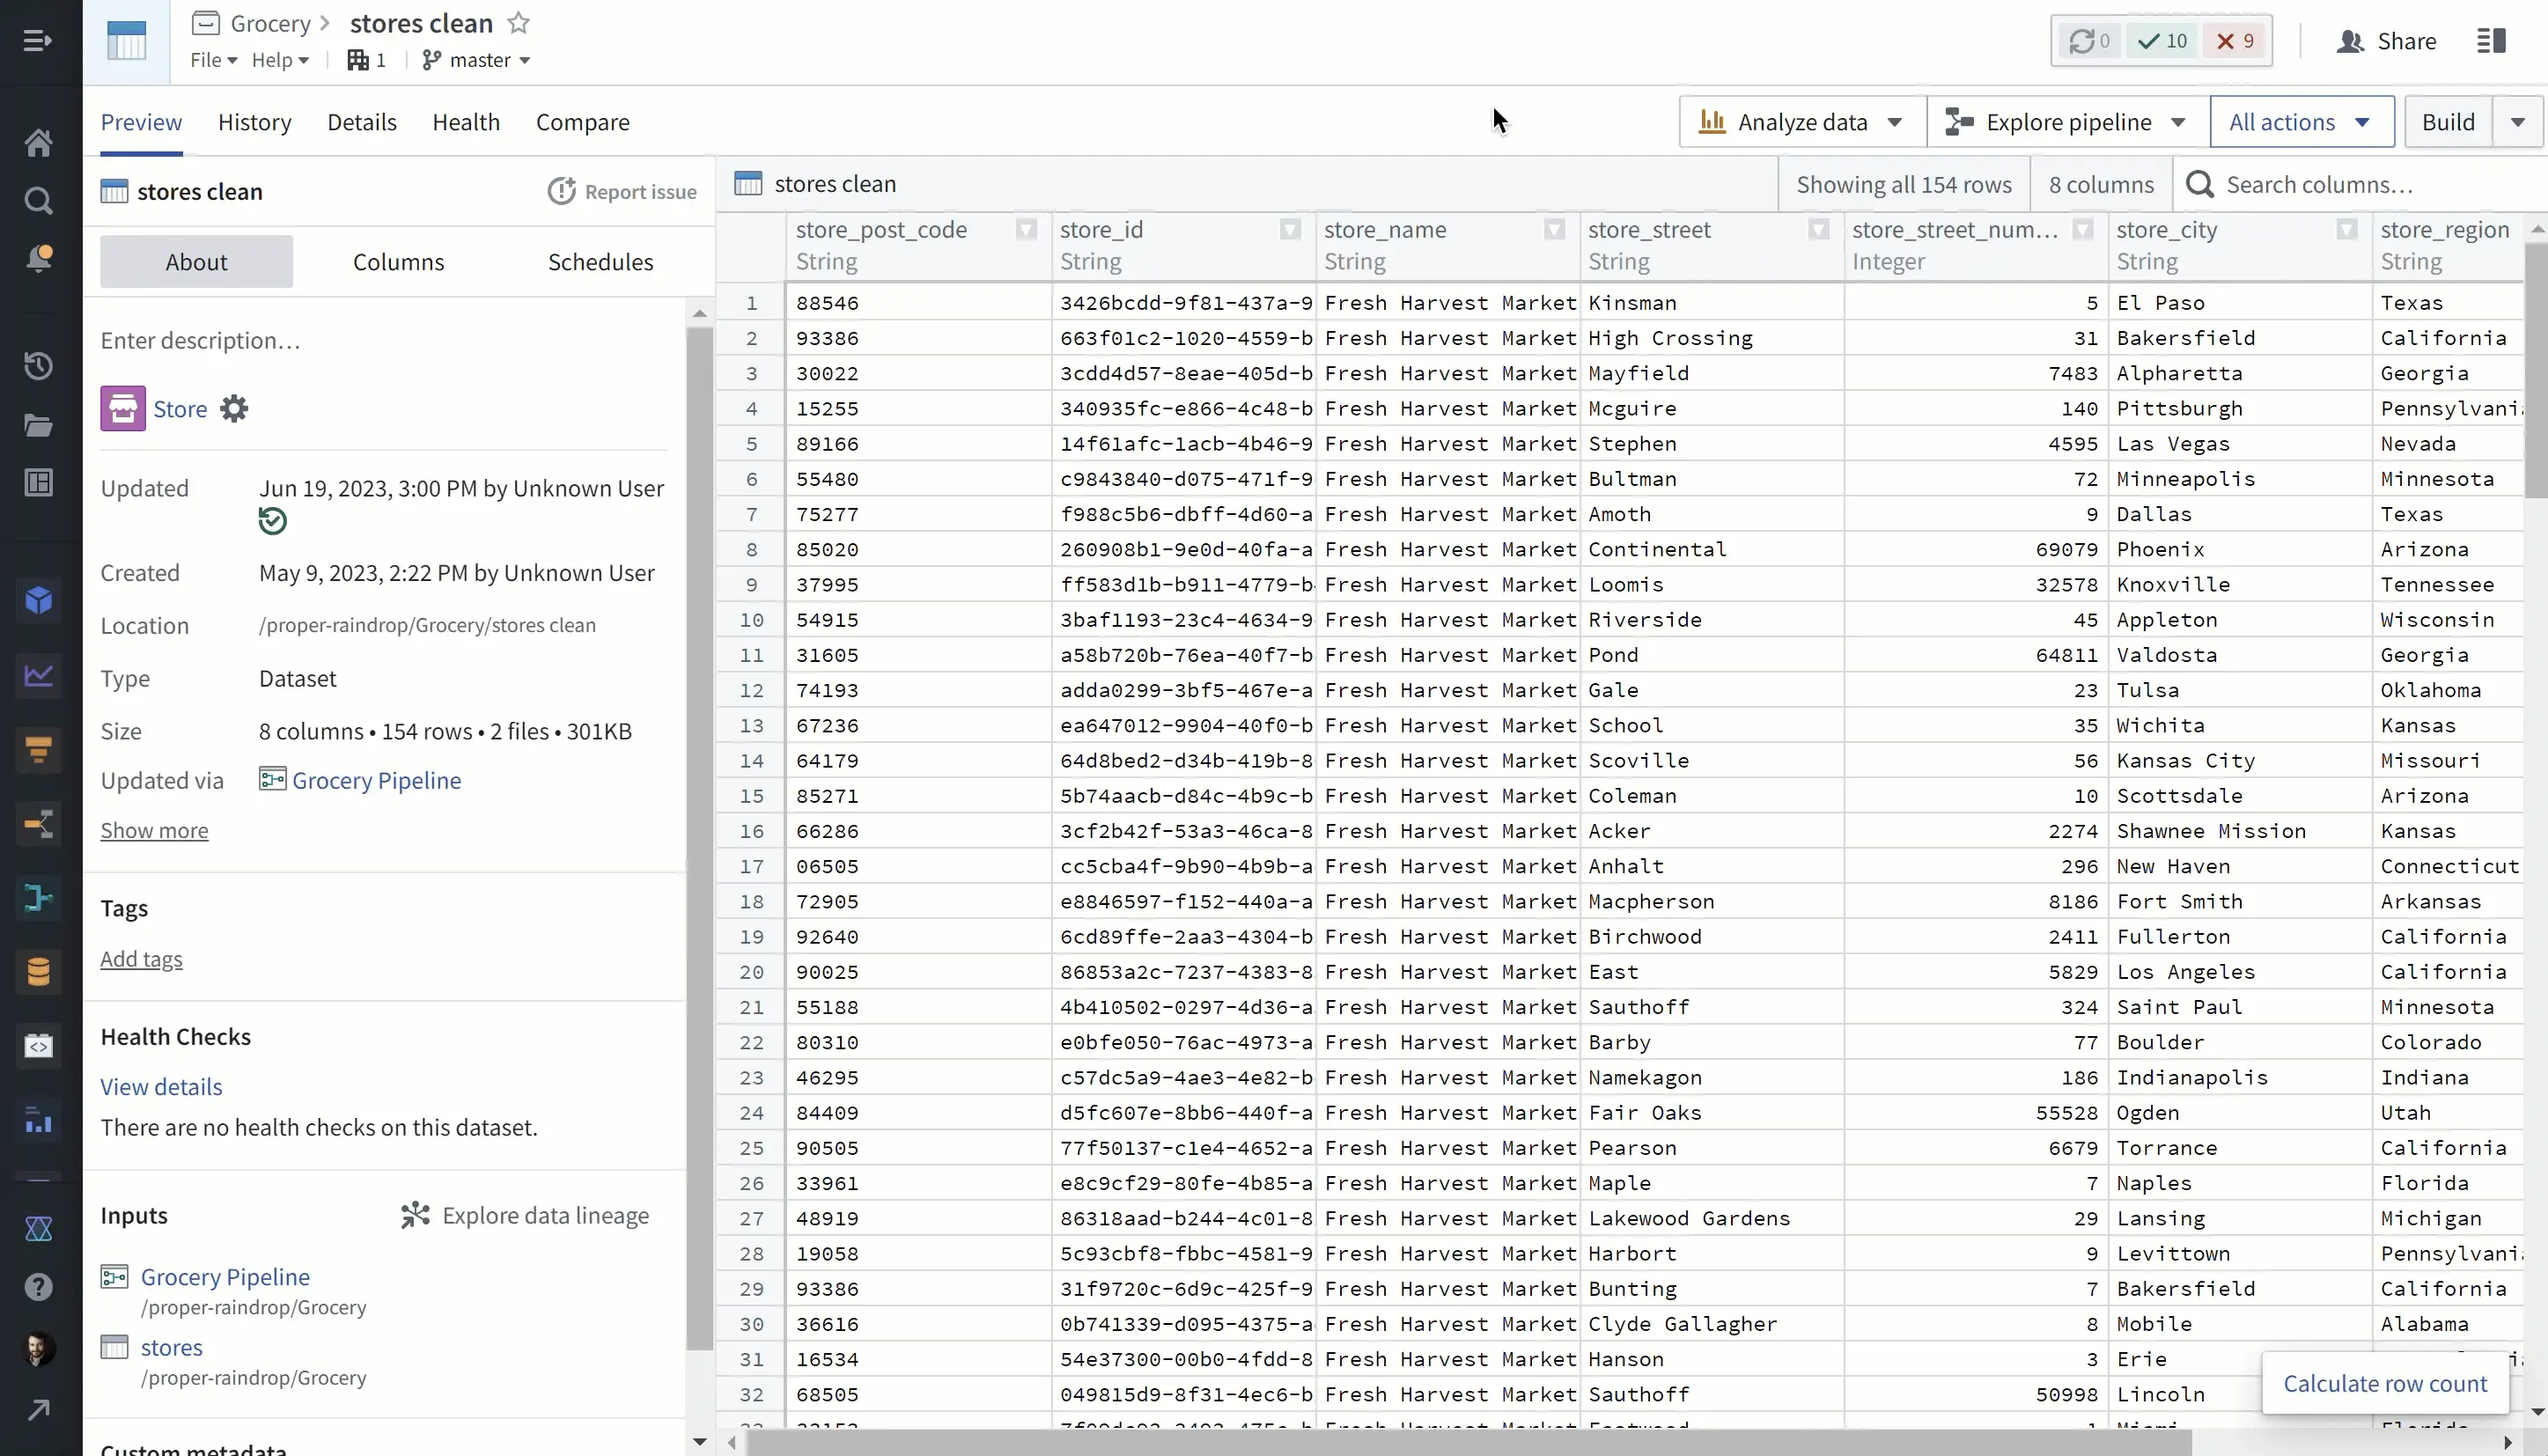Image resolution: width=2548 pixels, height=1456 pixels.
Task: Click the Build button
Action: (2448, 122)
